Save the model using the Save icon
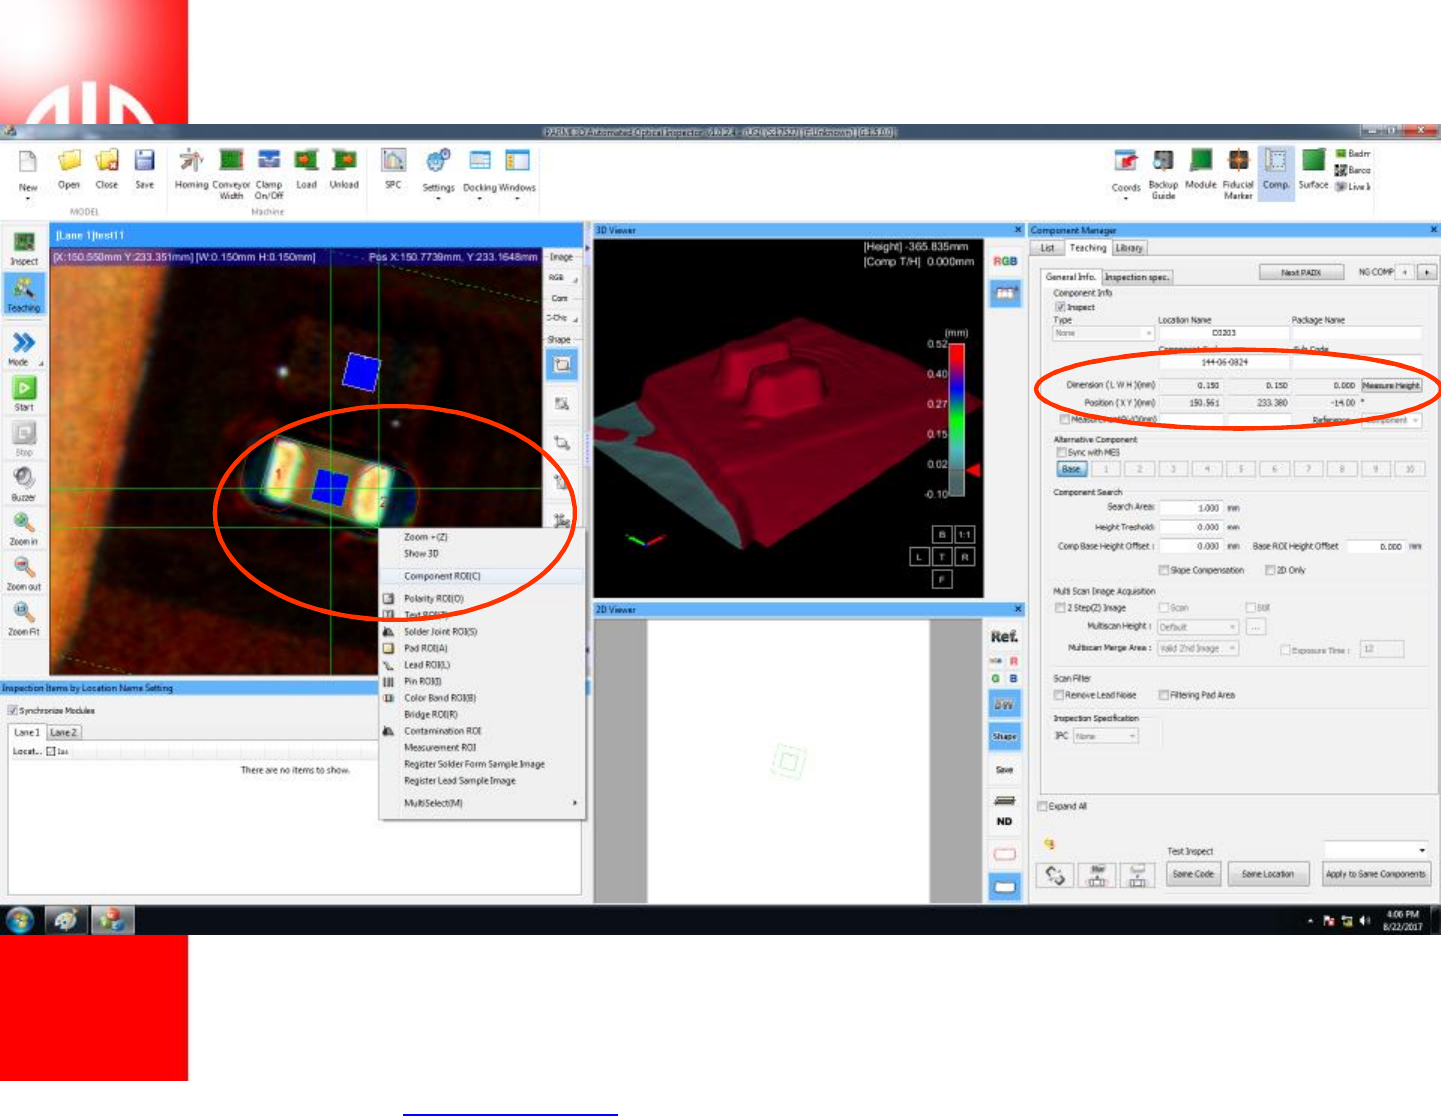1441x1116 pixels. [145, 161]
